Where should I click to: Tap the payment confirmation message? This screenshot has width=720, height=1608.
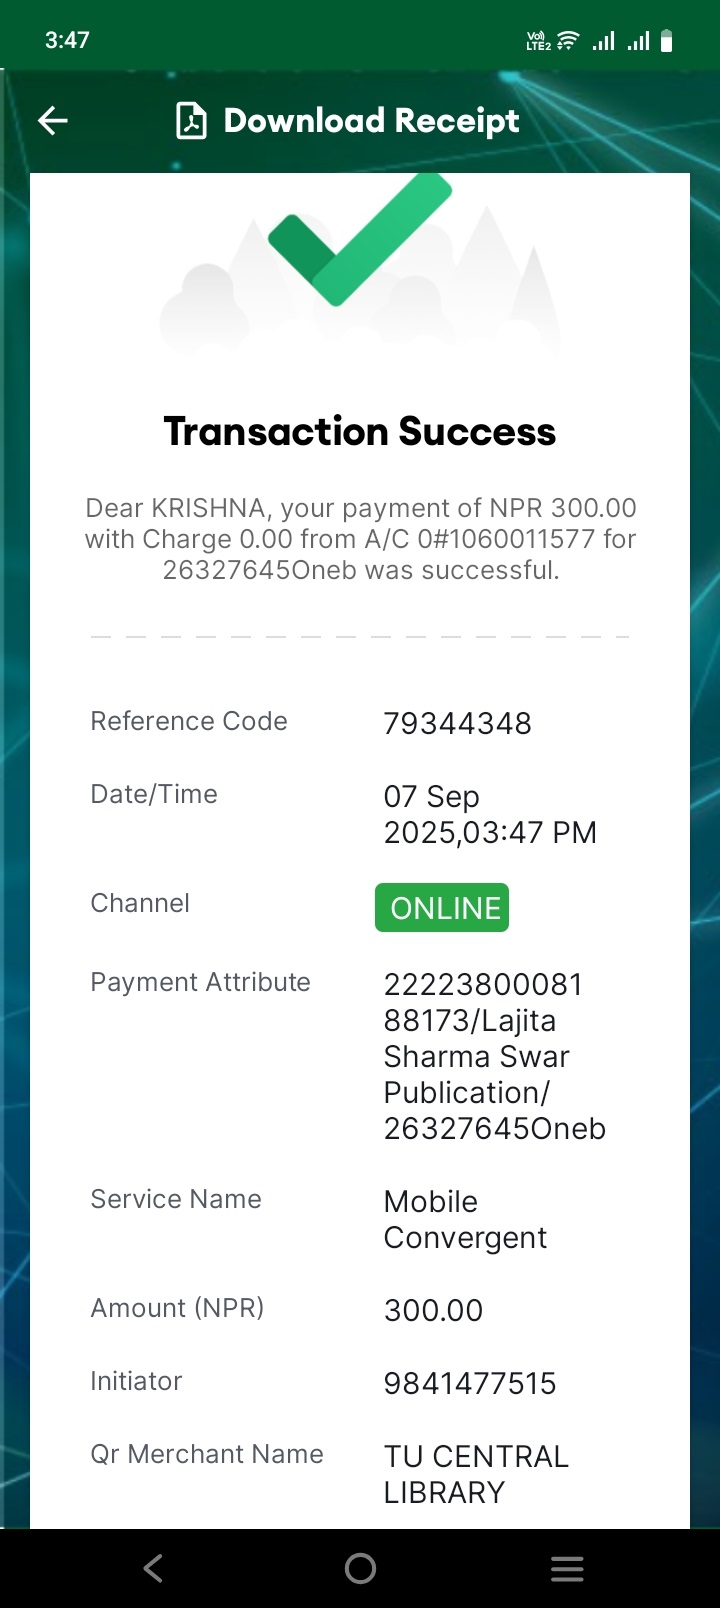pyautogui.click(x=360, y=539)
